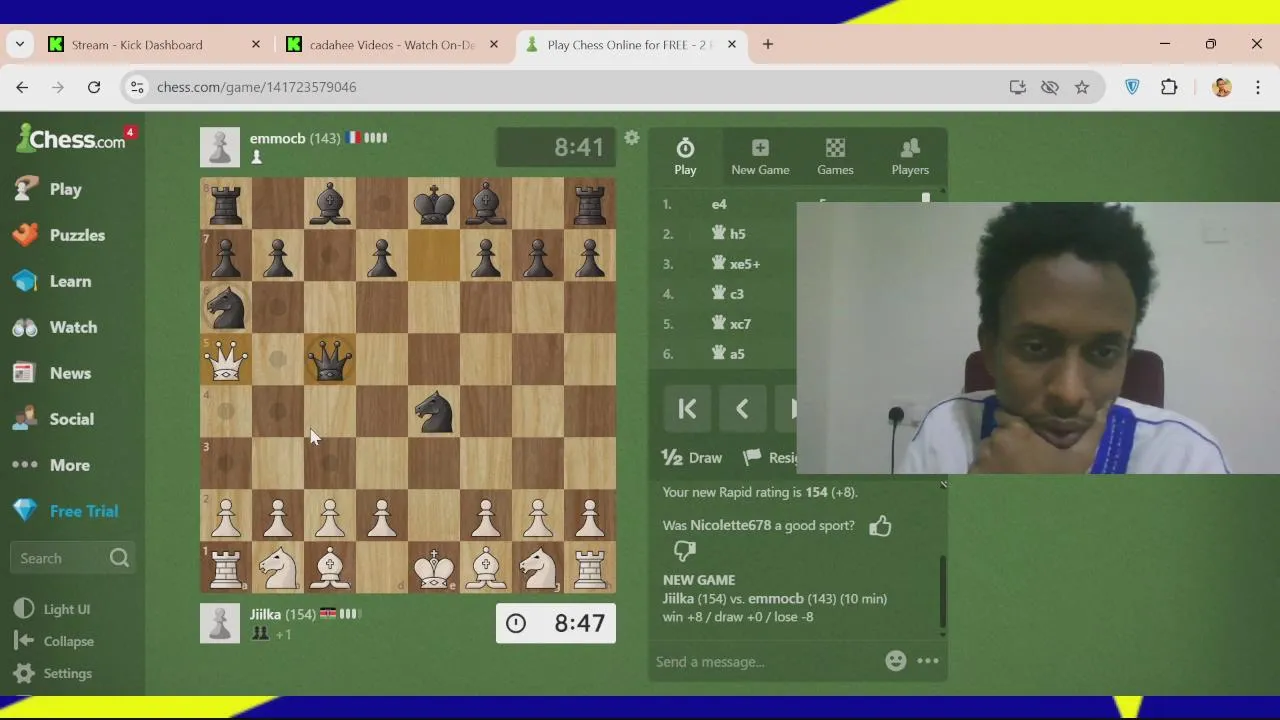Screen dimensions: 1280x720
Task: Open the Bitwarden shield extension
Action: click(x=1132, y=87)
